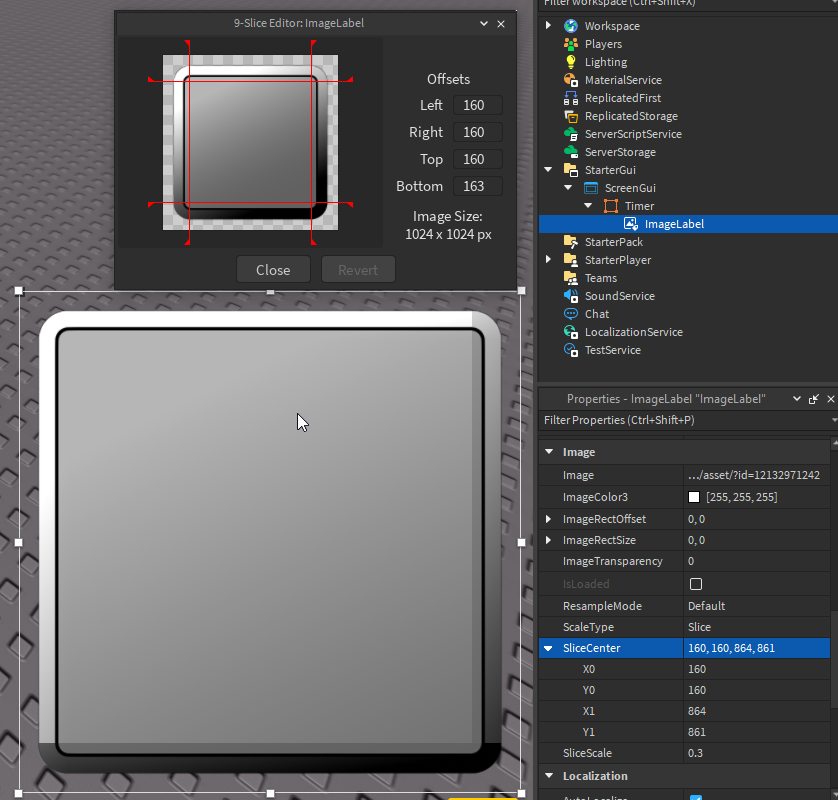838x800 pixels.
Task: Click the ImageTransparency value field
Action: pyautogui.click(x=757, y=561)
